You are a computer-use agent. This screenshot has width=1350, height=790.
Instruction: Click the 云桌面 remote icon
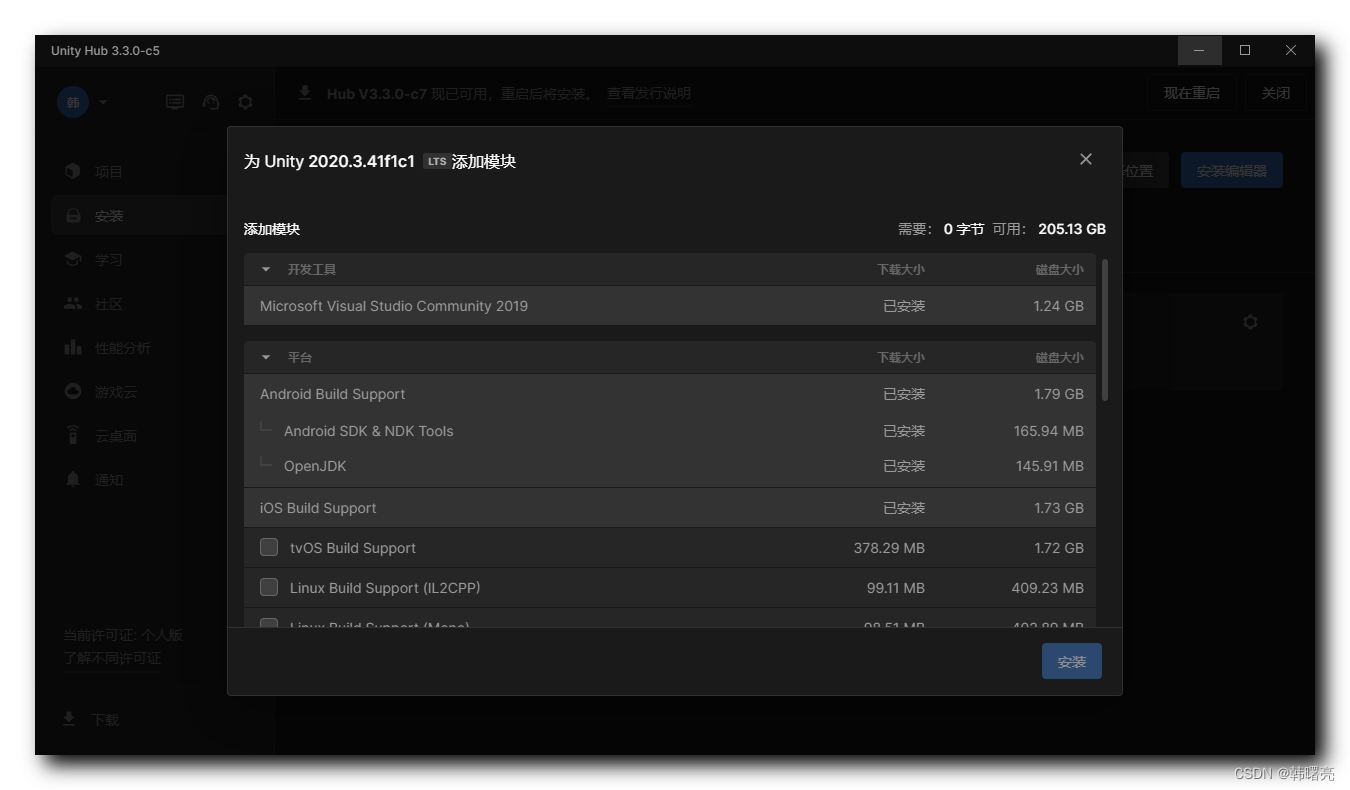click(x=73, y=435)
